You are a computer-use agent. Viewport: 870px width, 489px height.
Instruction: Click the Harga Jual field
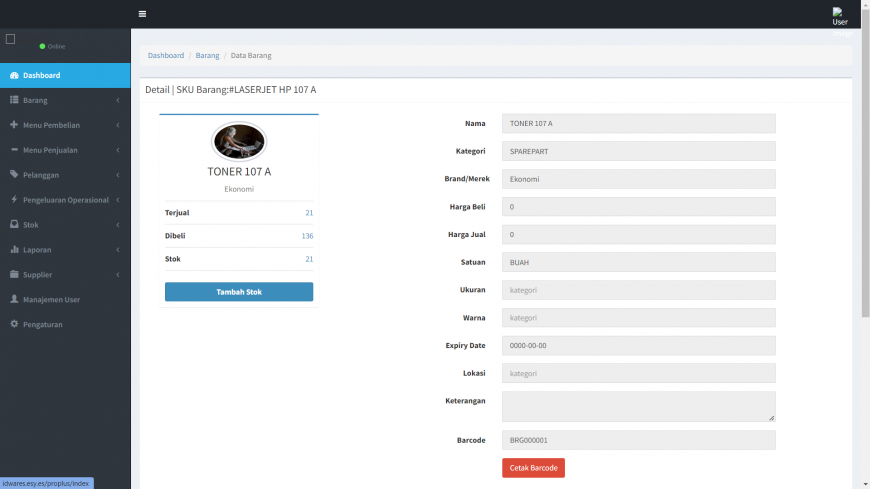click(x=639, y=235)
